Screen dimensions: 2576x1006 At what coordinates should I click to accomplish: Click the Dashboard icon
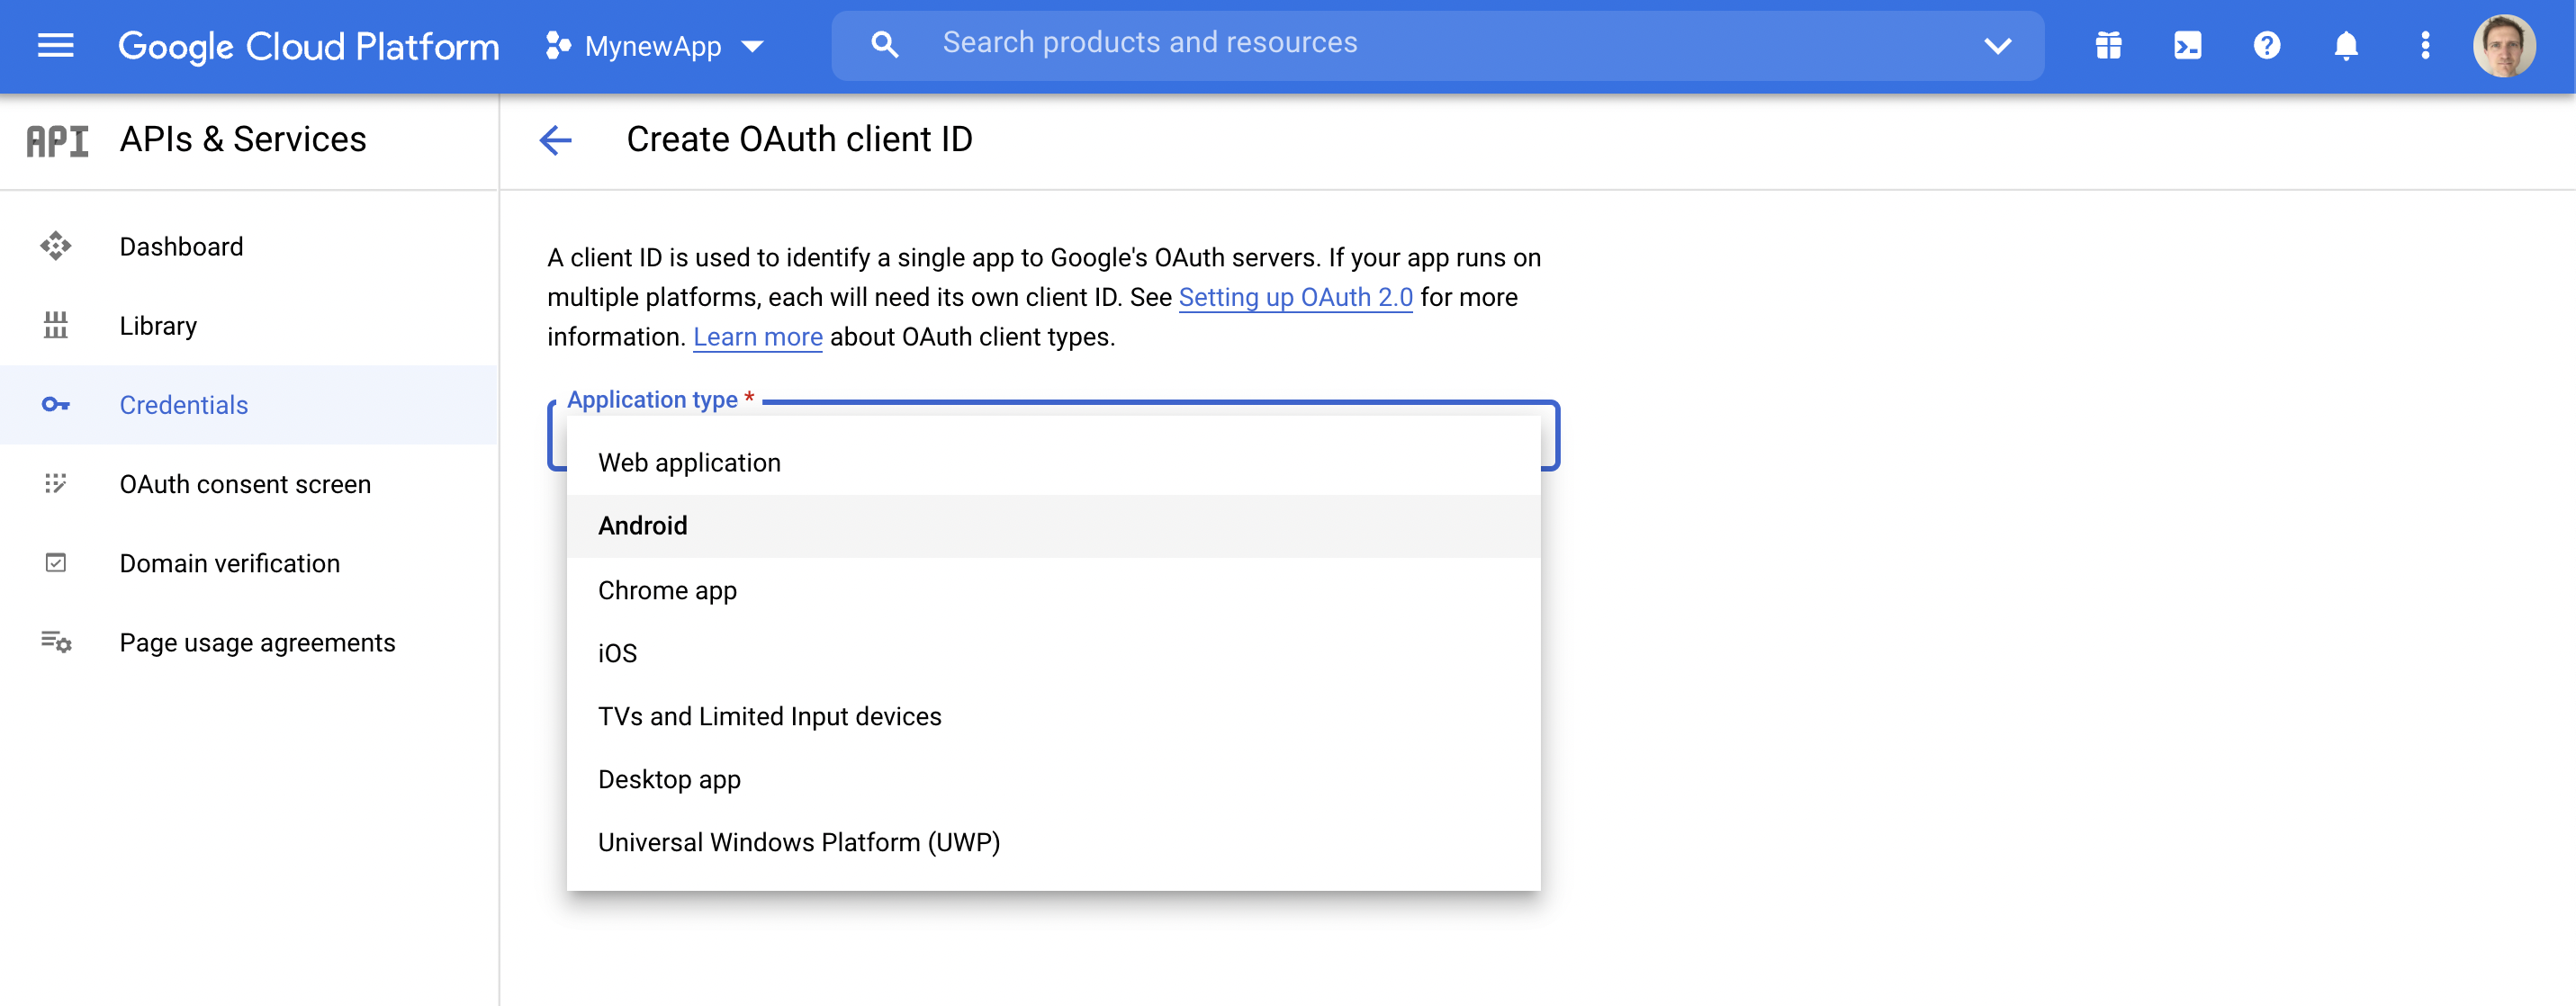tap(56, 246)
